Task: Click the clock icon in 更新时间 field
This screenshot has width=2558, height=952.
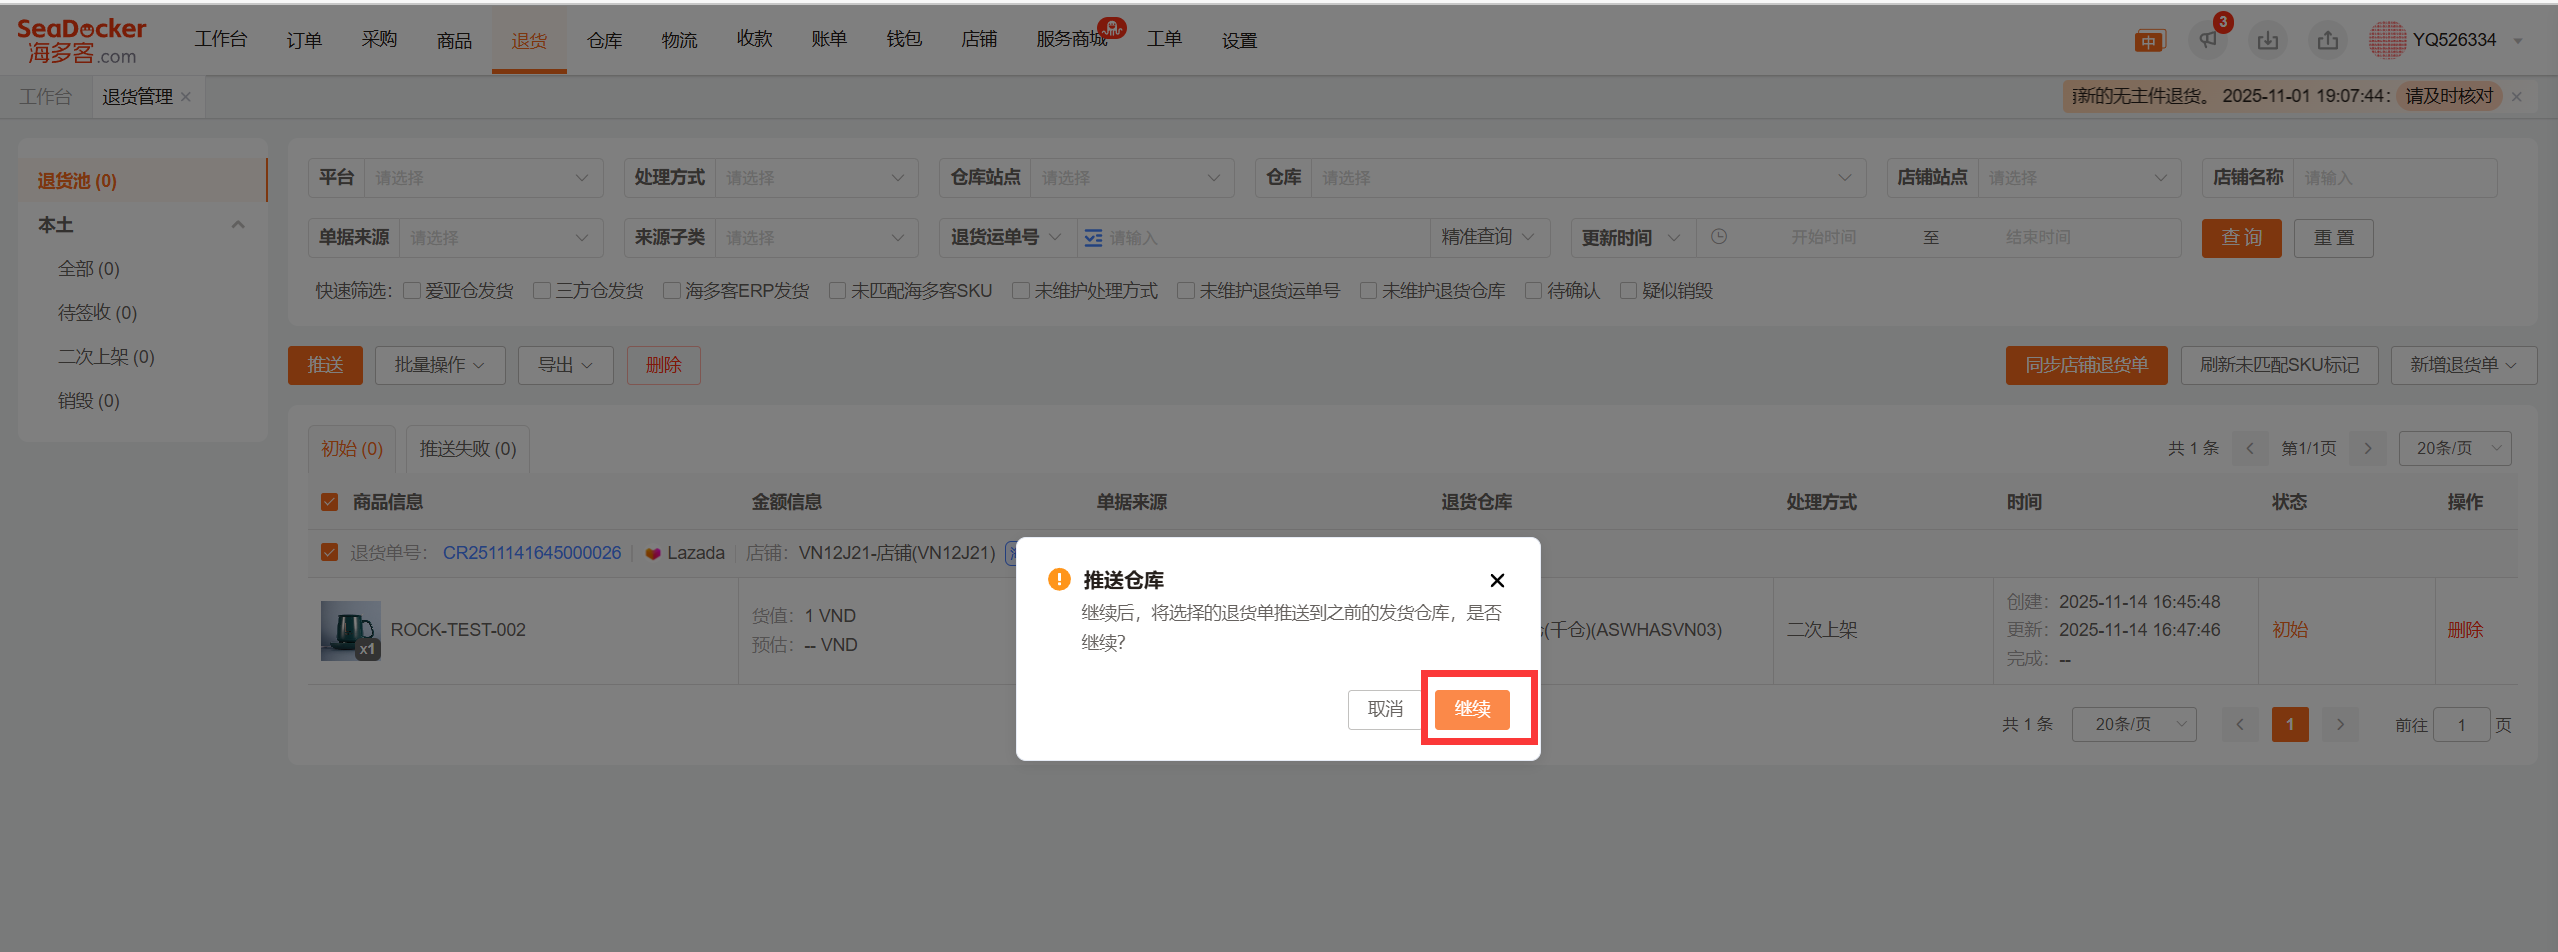Action: pyautogui.click(x=1718, y=237)
